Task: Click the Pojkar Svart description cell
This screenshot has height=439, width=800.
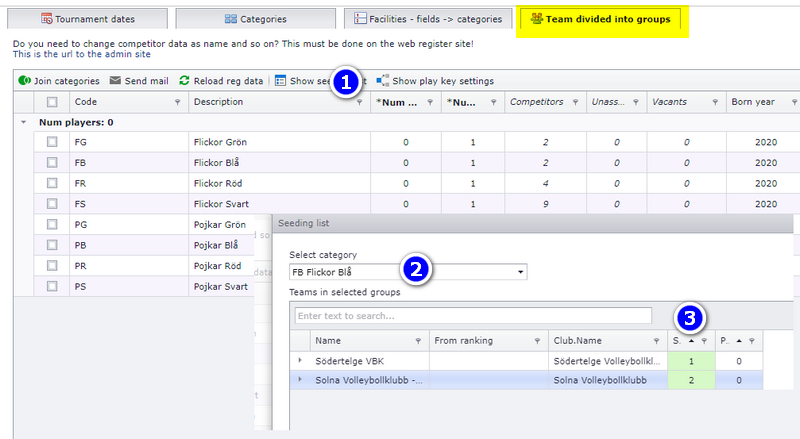Action: click(220, 286)
